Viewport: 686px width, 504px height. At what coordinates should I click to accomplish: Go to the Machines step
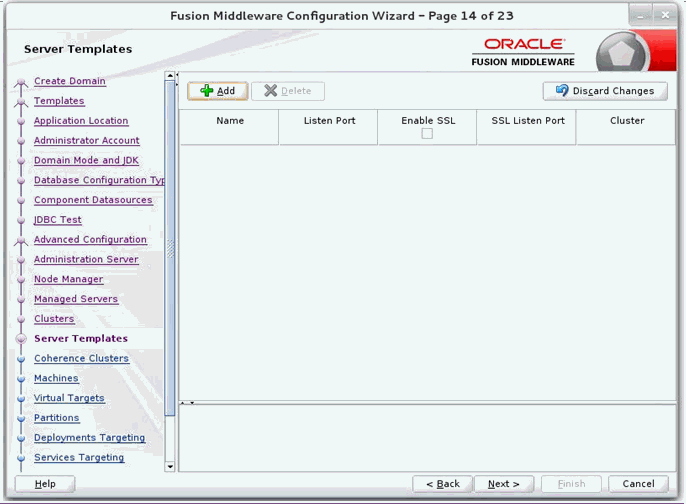pos(56,378)
